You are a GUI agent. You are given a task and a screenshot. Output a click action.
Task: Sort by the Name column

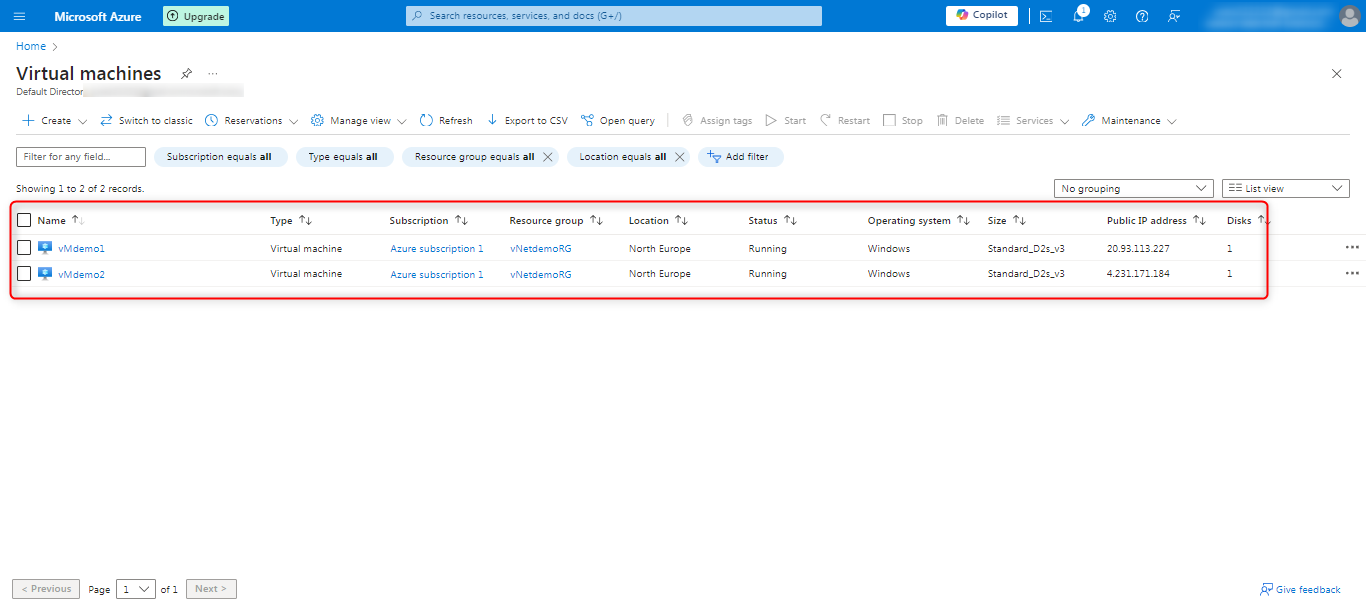coord(61,221)
